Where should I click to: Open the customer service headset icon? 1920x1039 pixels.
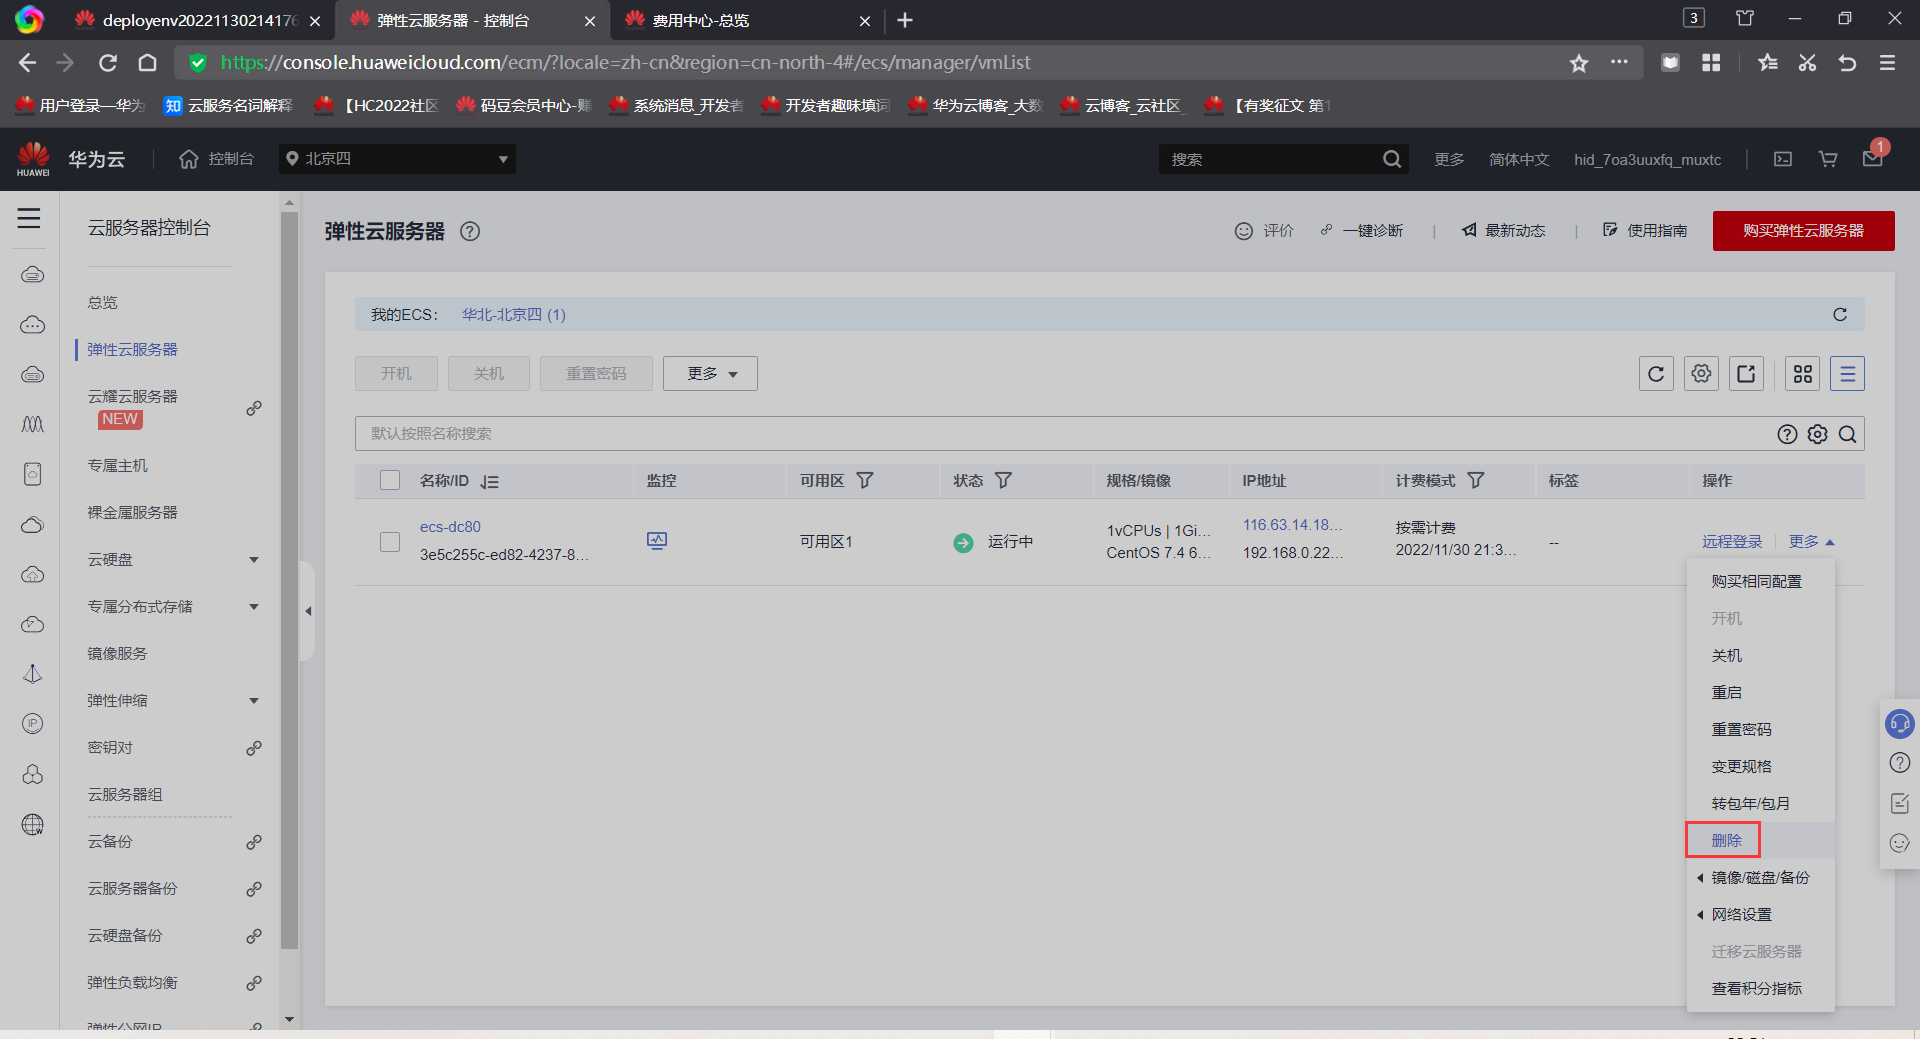click(1900, 723)
